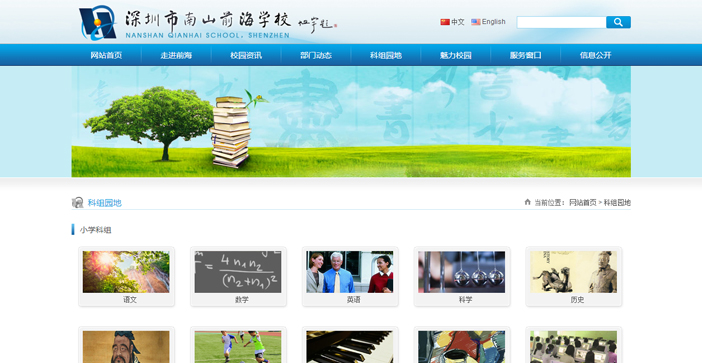Screen dimensions: 702x363
Task: Click the 数学 label text
Action: (x=242, y=300)
